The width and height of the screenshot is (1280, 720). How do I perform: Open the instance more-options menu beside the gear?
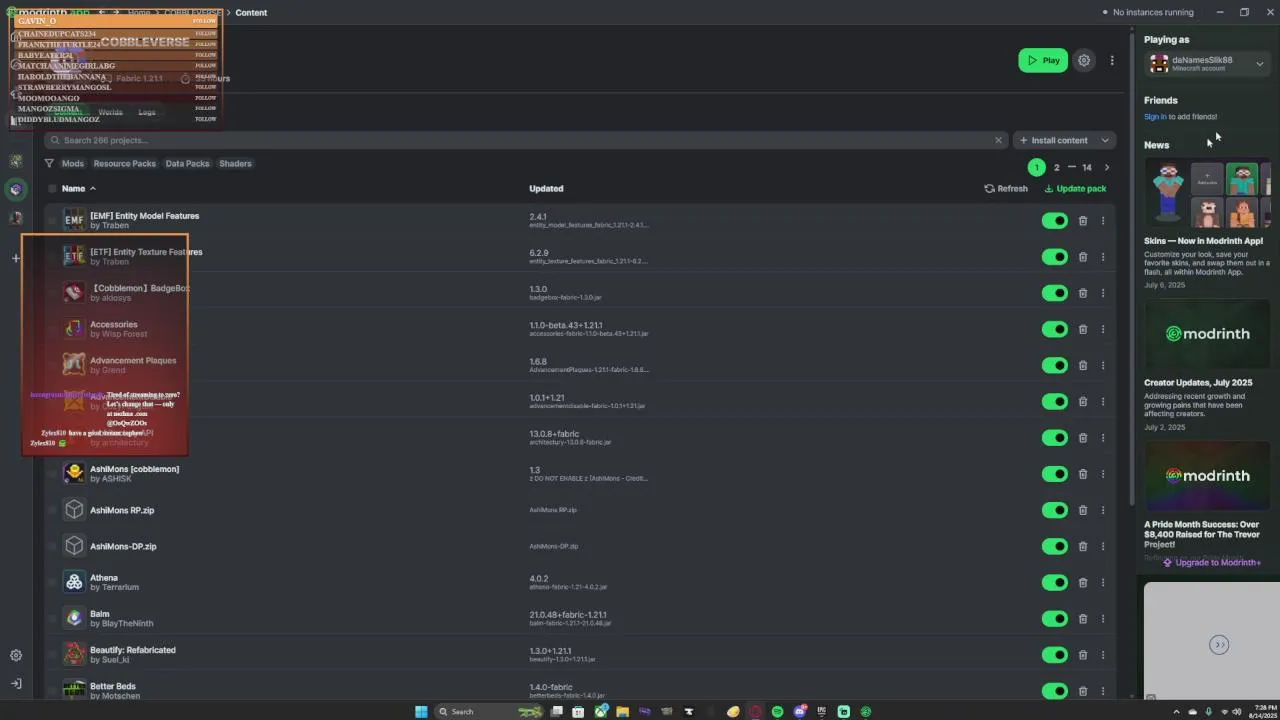[1111, 60]
